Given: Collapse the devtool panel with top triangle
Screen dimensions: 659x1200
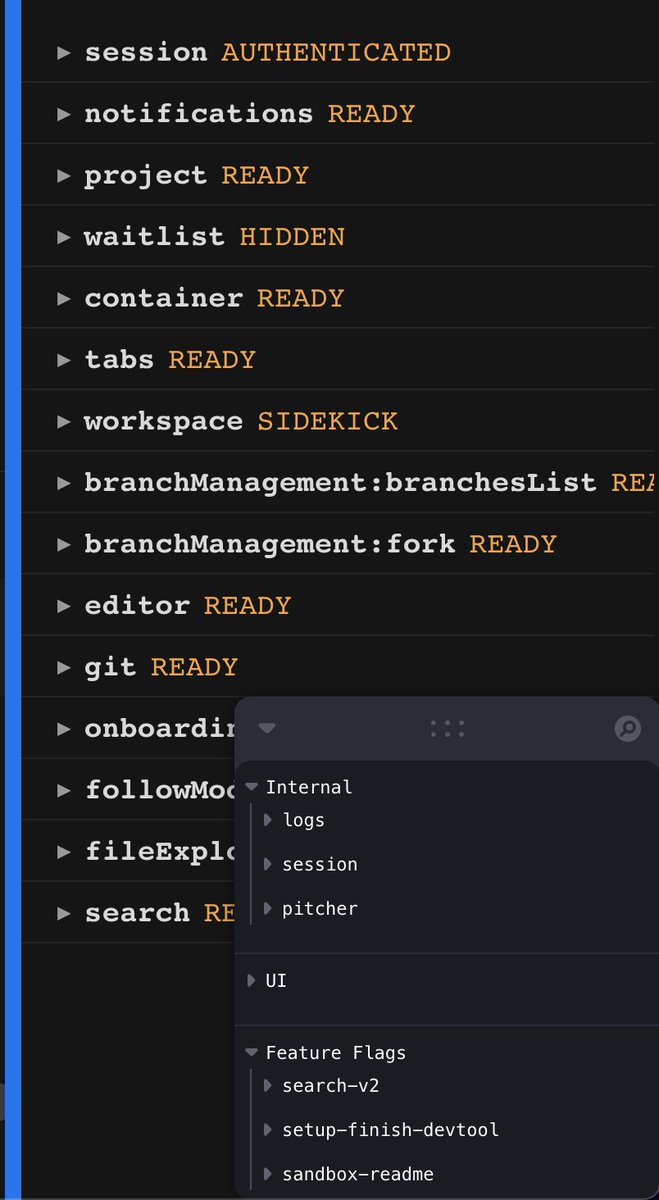Looking at the screenshot, I should click(x=266, y=729).
